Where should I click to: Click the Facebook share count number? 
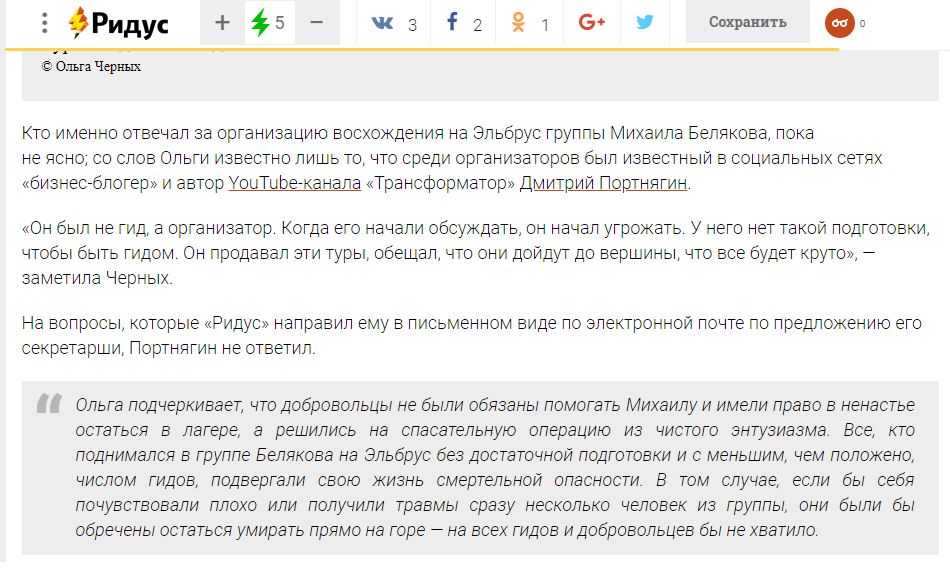(478, 25)
